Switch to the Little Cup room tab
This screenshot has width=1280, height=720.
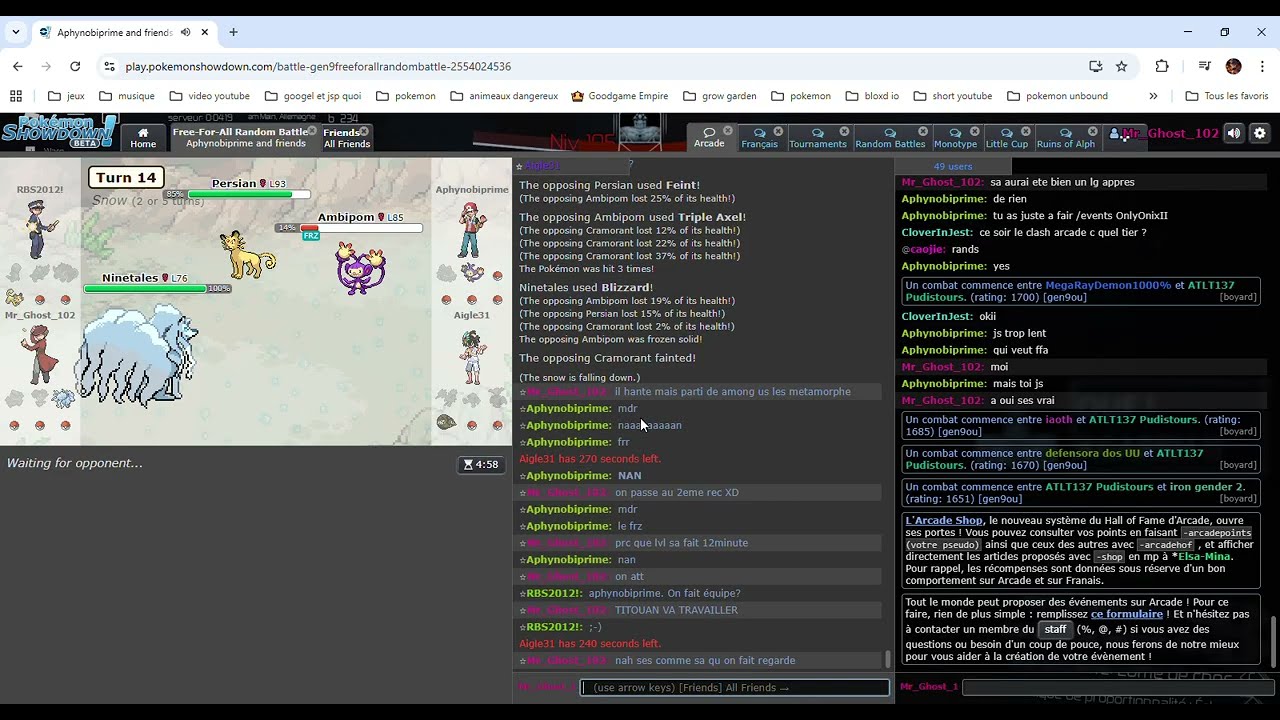[1006, 138]
